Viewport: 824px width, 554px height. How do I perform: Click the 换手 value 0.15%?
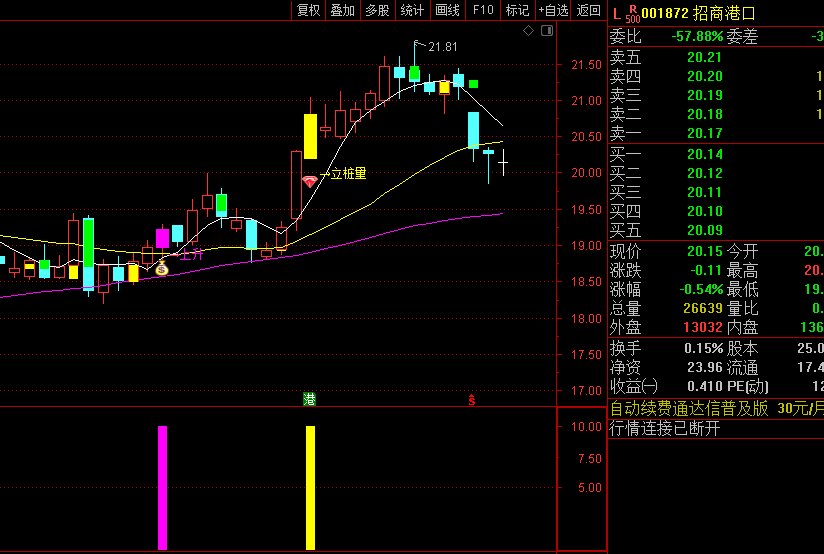click(704, 348)
